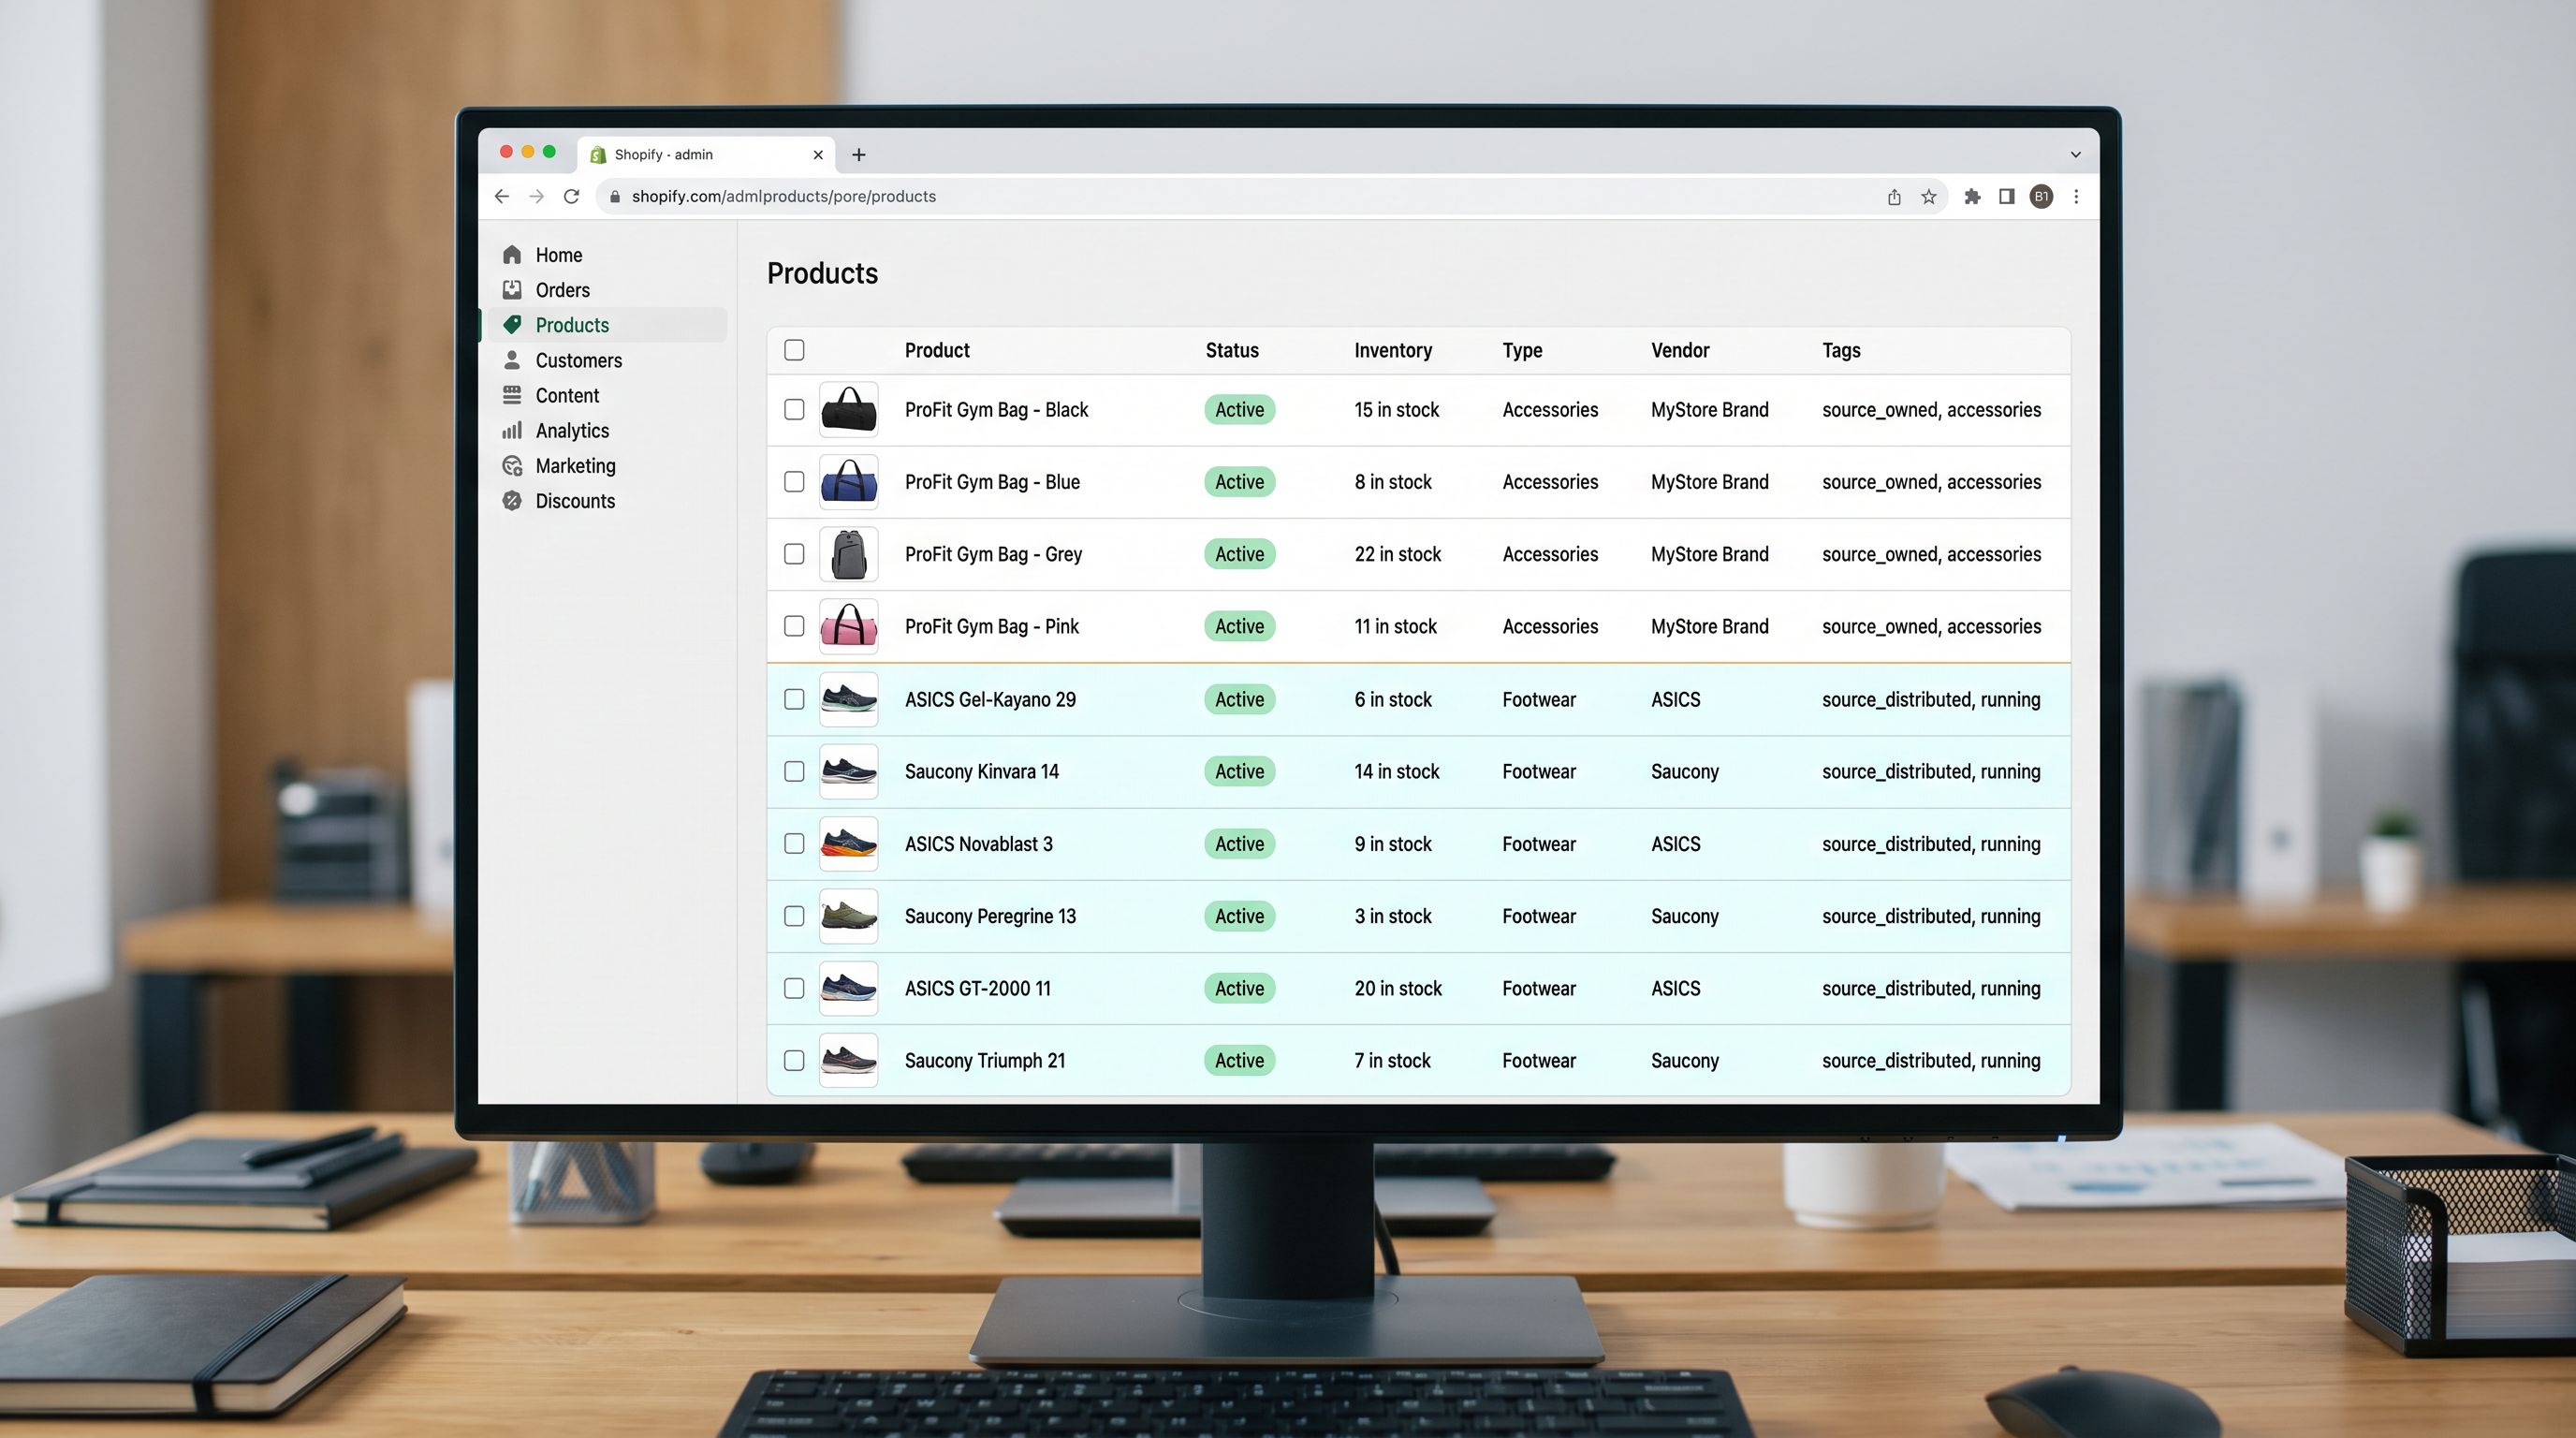Screen dimensions: 2576x1438
Task: Click the pink gym bag thumbnail
Action: [x=848, y=626]
